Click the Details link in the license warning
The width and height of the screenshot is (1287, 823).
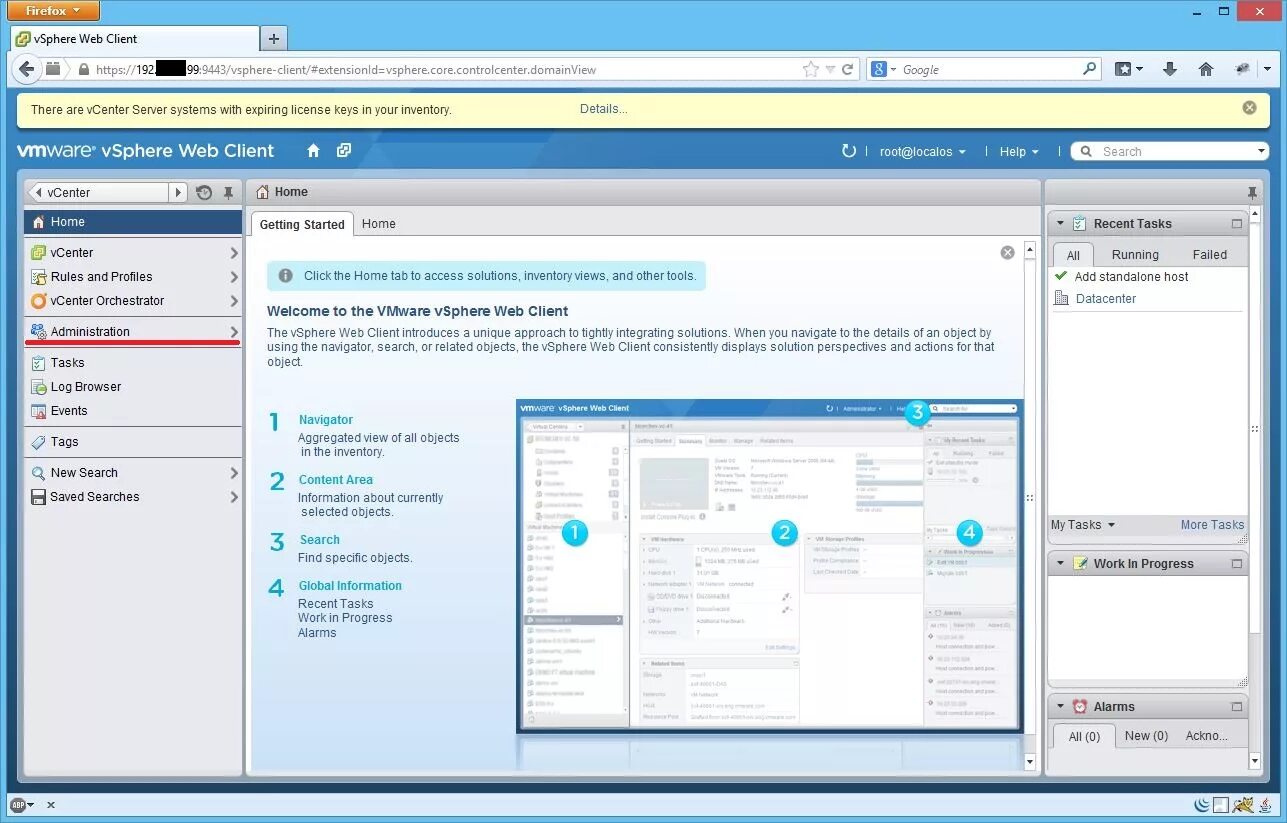603,108
